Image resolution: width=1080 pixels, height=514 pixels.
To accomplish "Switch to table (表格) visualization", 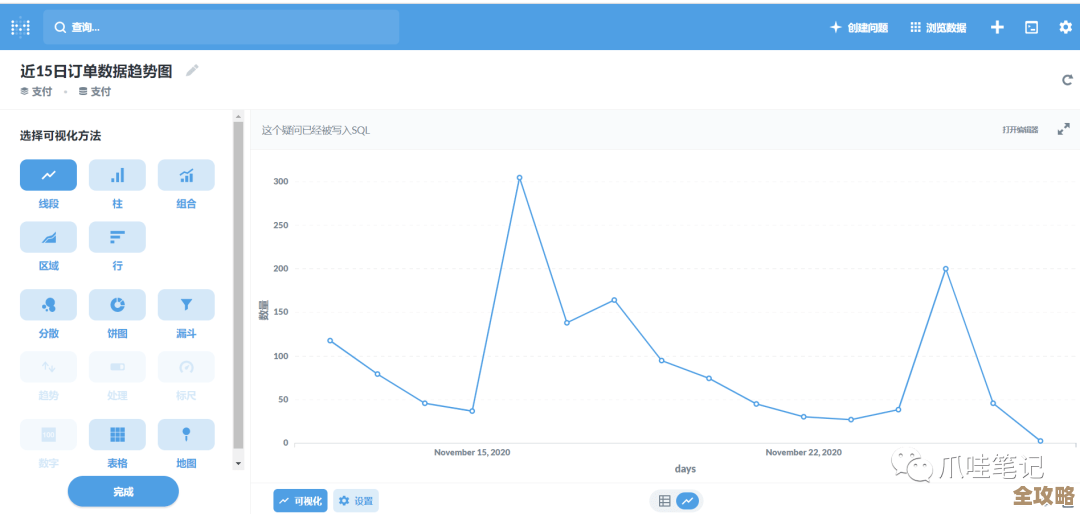I will point(117,434).
